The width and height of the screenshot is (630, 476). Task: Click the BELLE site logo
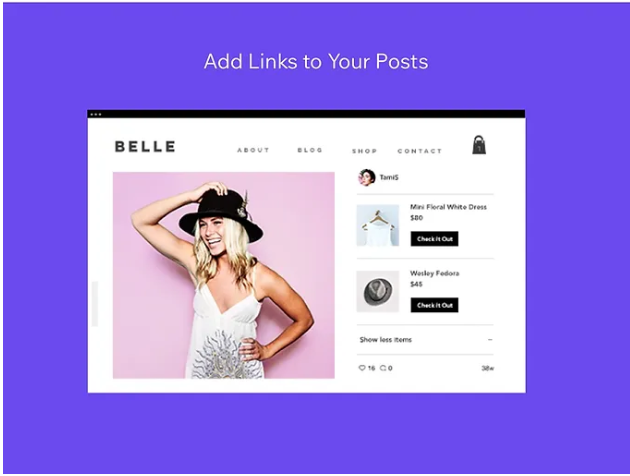tap(145, 146)
